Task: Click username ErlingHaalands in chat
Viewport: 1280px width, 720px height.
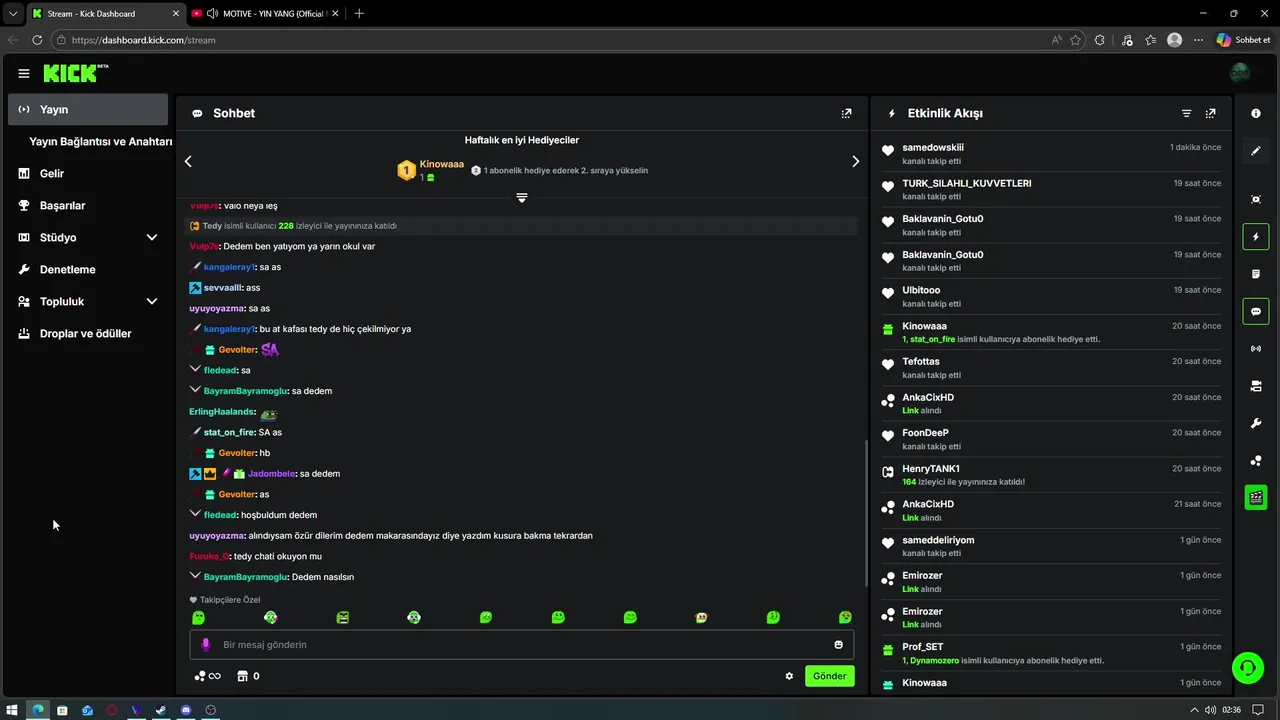Action: click(x=221, y=411)
